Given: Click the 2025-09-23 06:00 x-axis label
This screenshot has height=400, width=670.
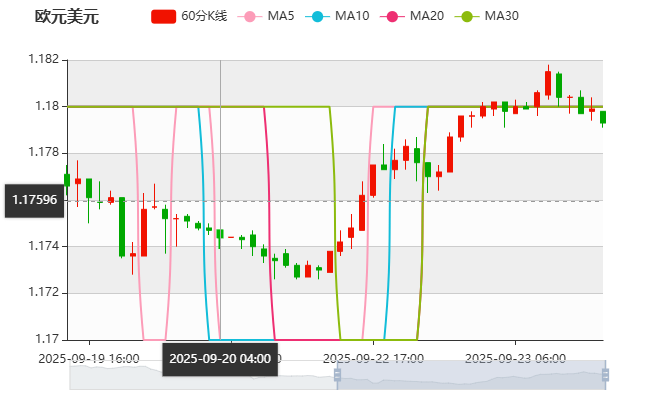Looking at the screenshot, I should click(x=517, y=358).
